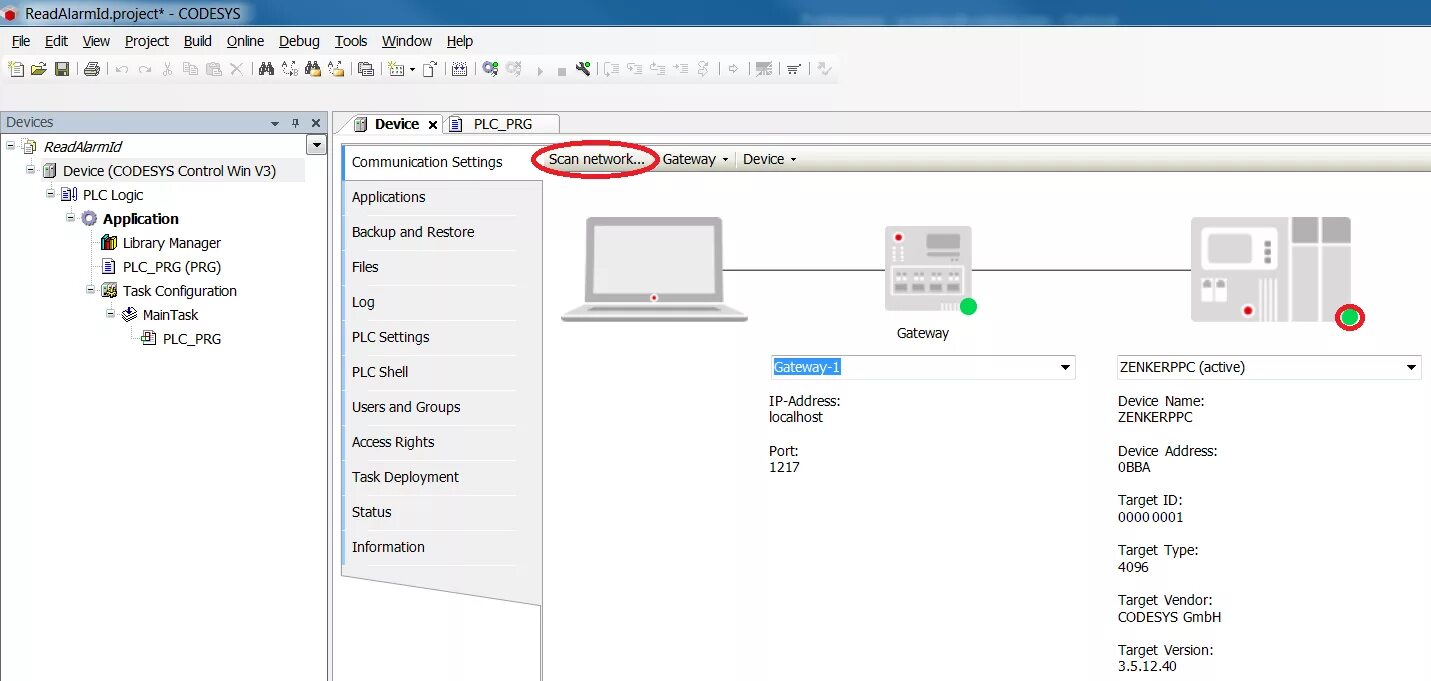Open the ZENKERPPC (active) device dropdown
The width and height of the screenshot is (1431, 681).
click(x=1411, y=368)
